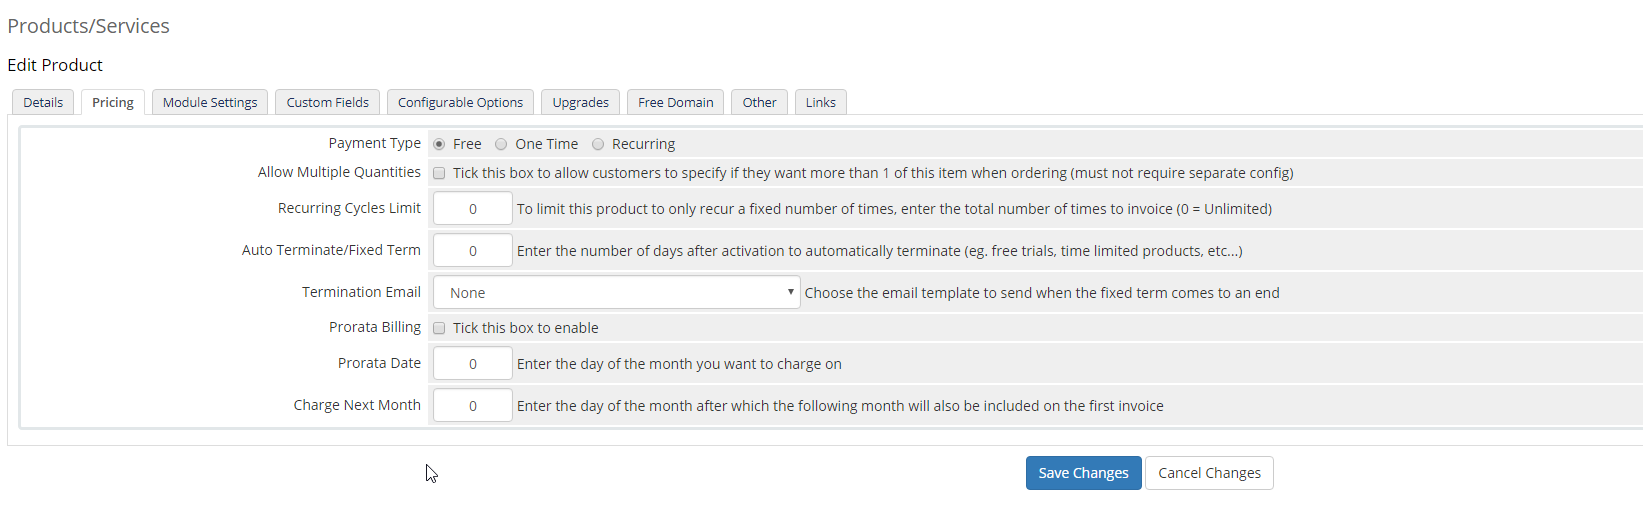Image resolution: width=1643 pixels, height=530 pixels.
Task: Open the Configurable Options tab
Action: pyautogui.click(x=460, y=102)
